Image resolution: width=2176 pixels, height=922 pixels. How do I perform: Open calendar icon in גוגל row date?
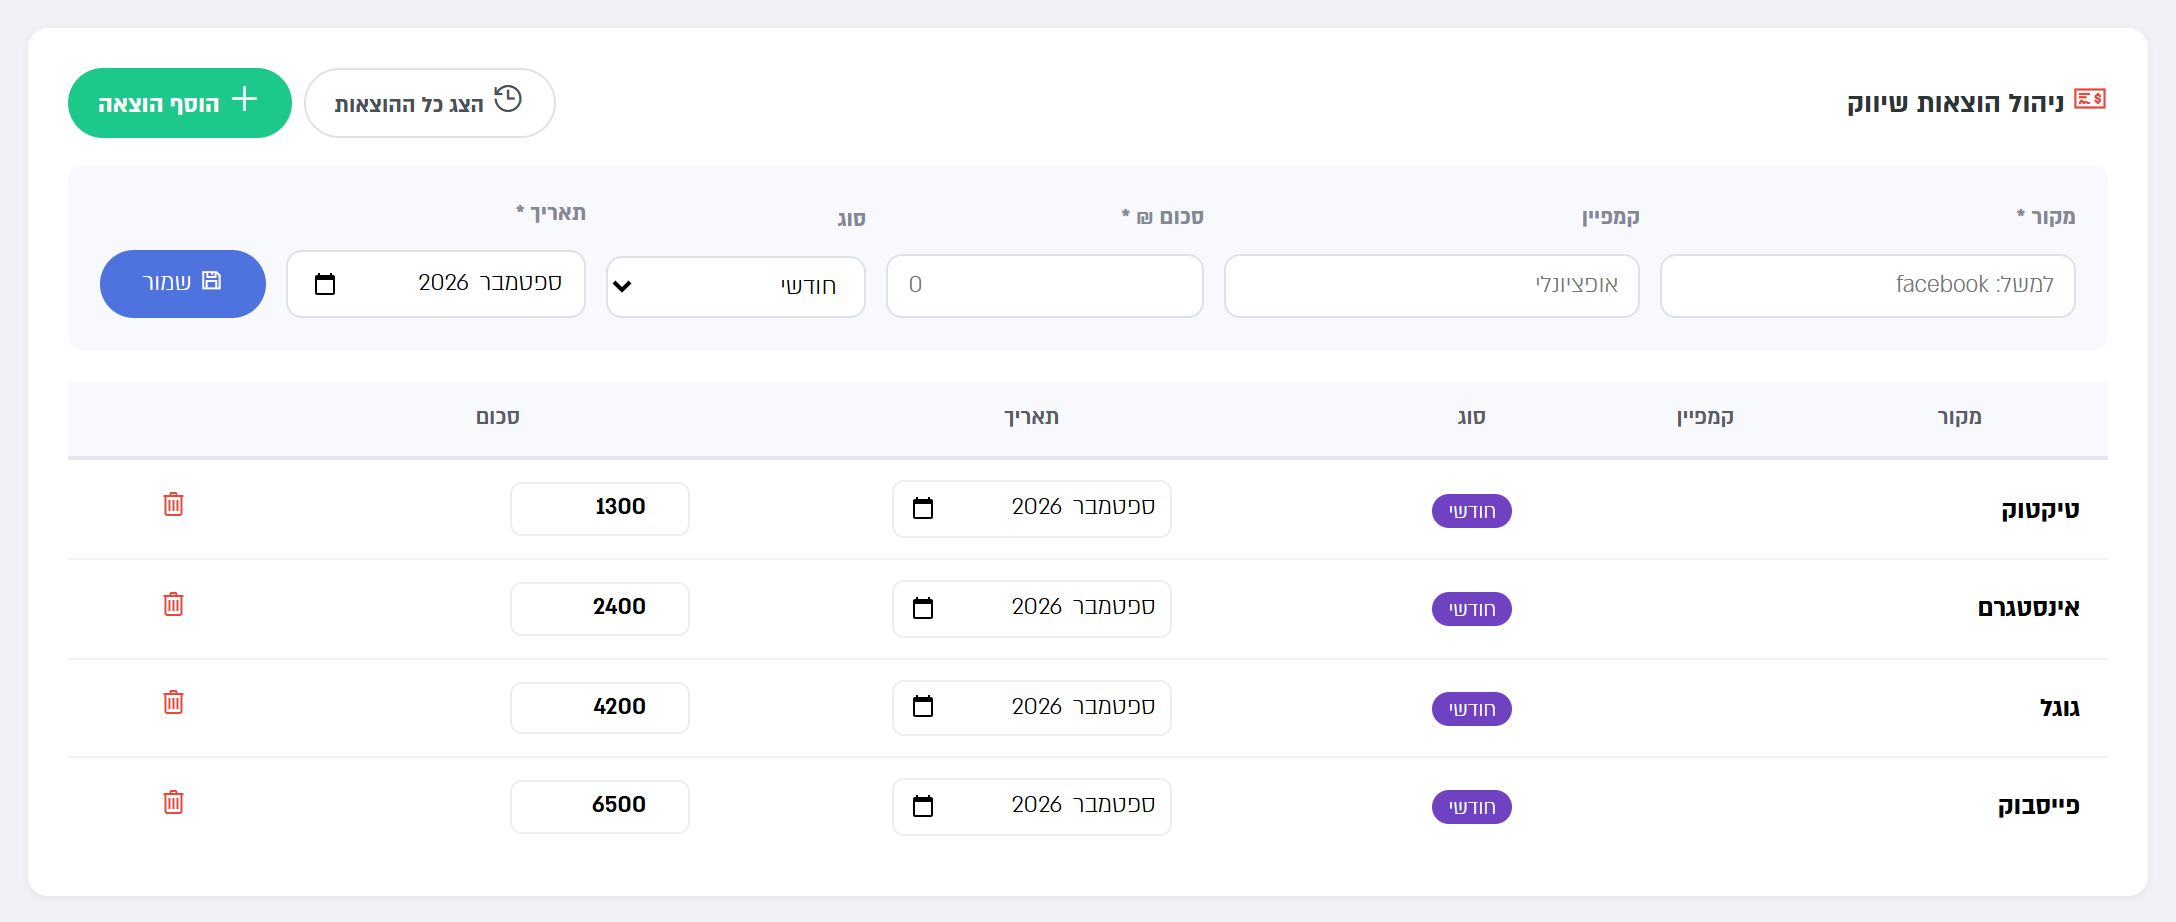pos(923,707)
